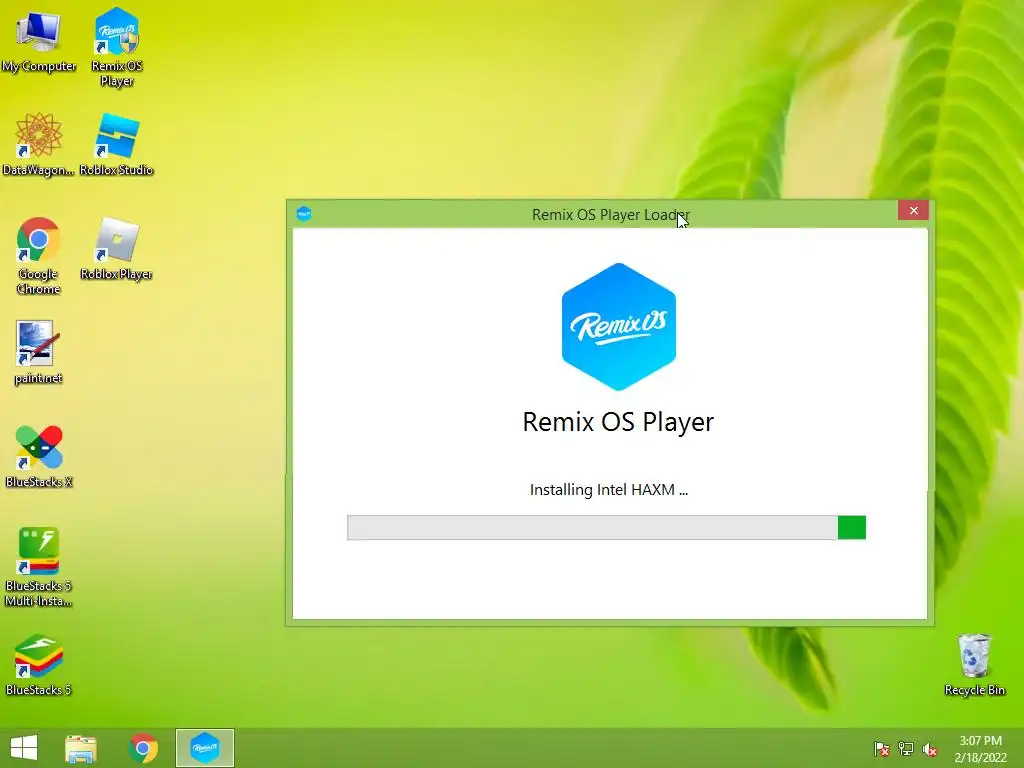This screenshot has height=768, width=1024.
Task: Select the Recycle Bin icon
Action: (x=974, y=664)
